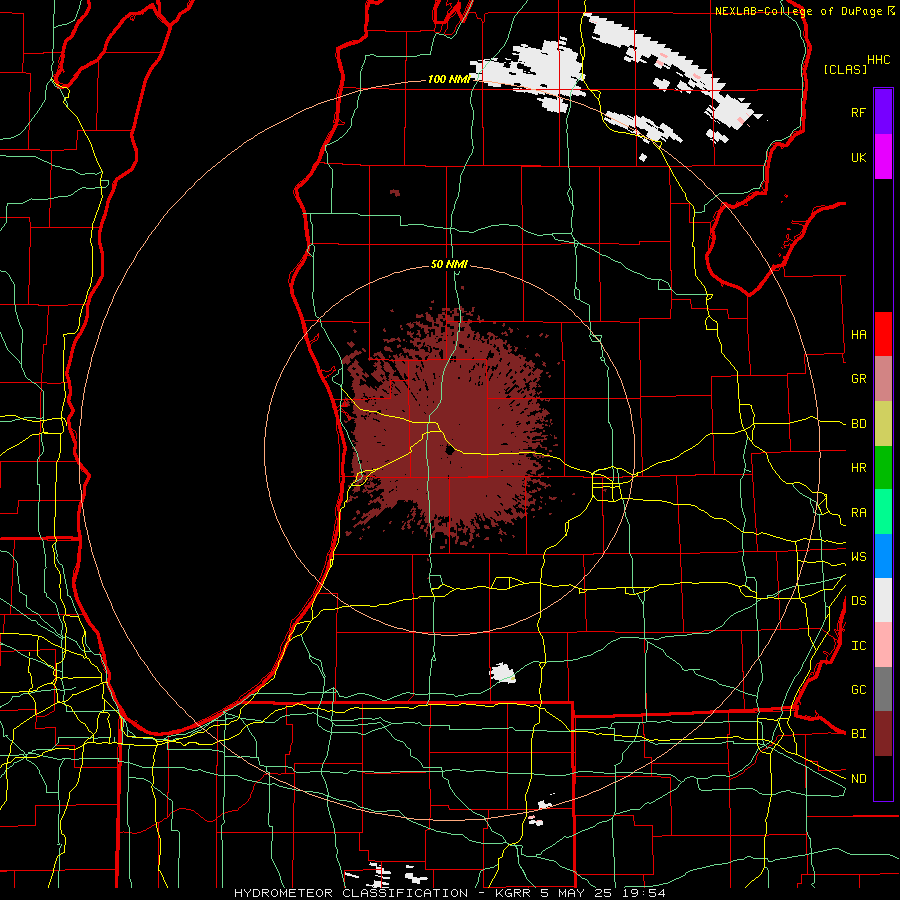Image resolution: width=900 pixels, height=900 pixels.
Task: Click the bright green RA legend swatch
Action: [883, 512]
